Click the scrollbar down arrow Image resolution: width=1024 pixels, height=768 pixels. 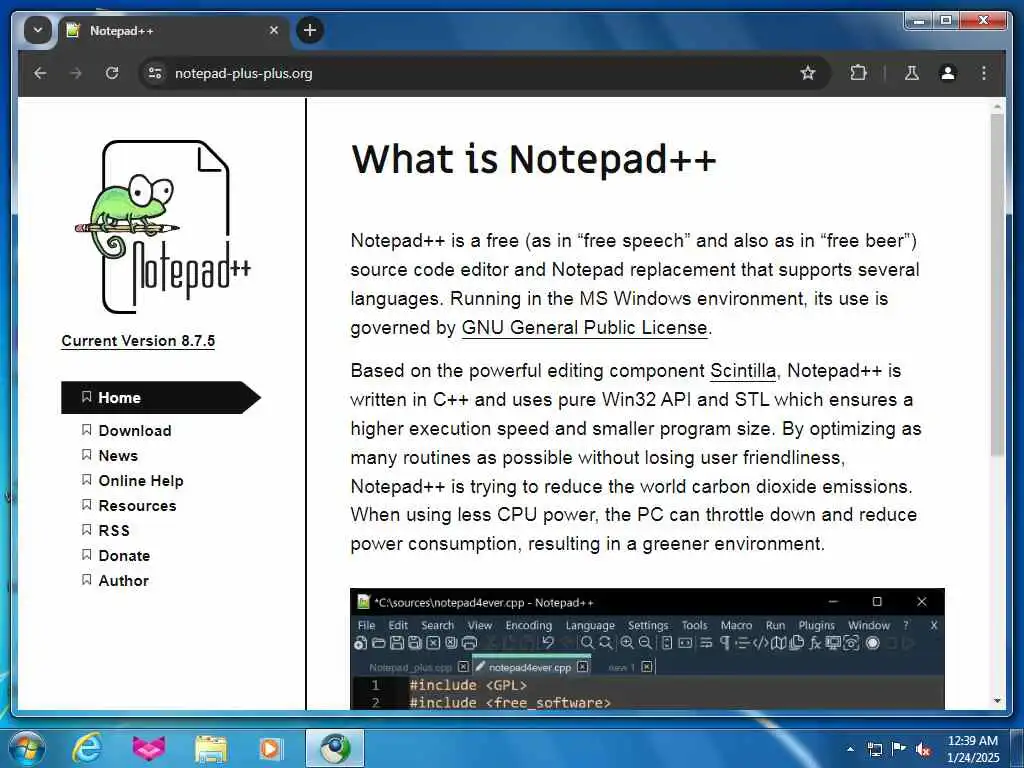tap(997, 701)
